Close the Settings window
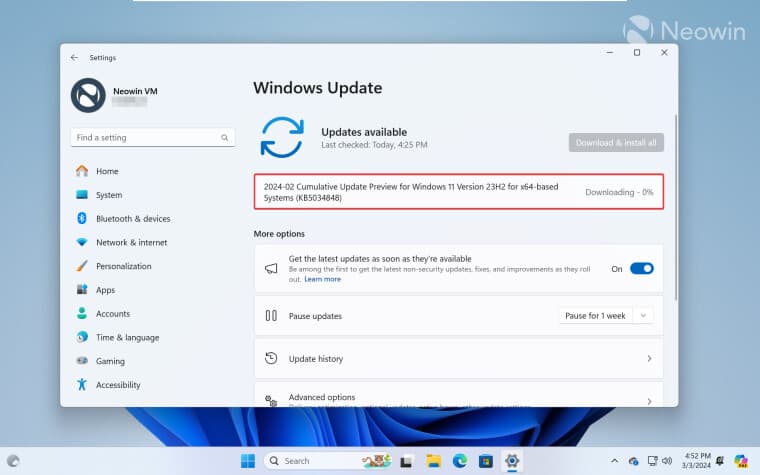This screenshot has width=760, height=475. [x=664, y=52]
